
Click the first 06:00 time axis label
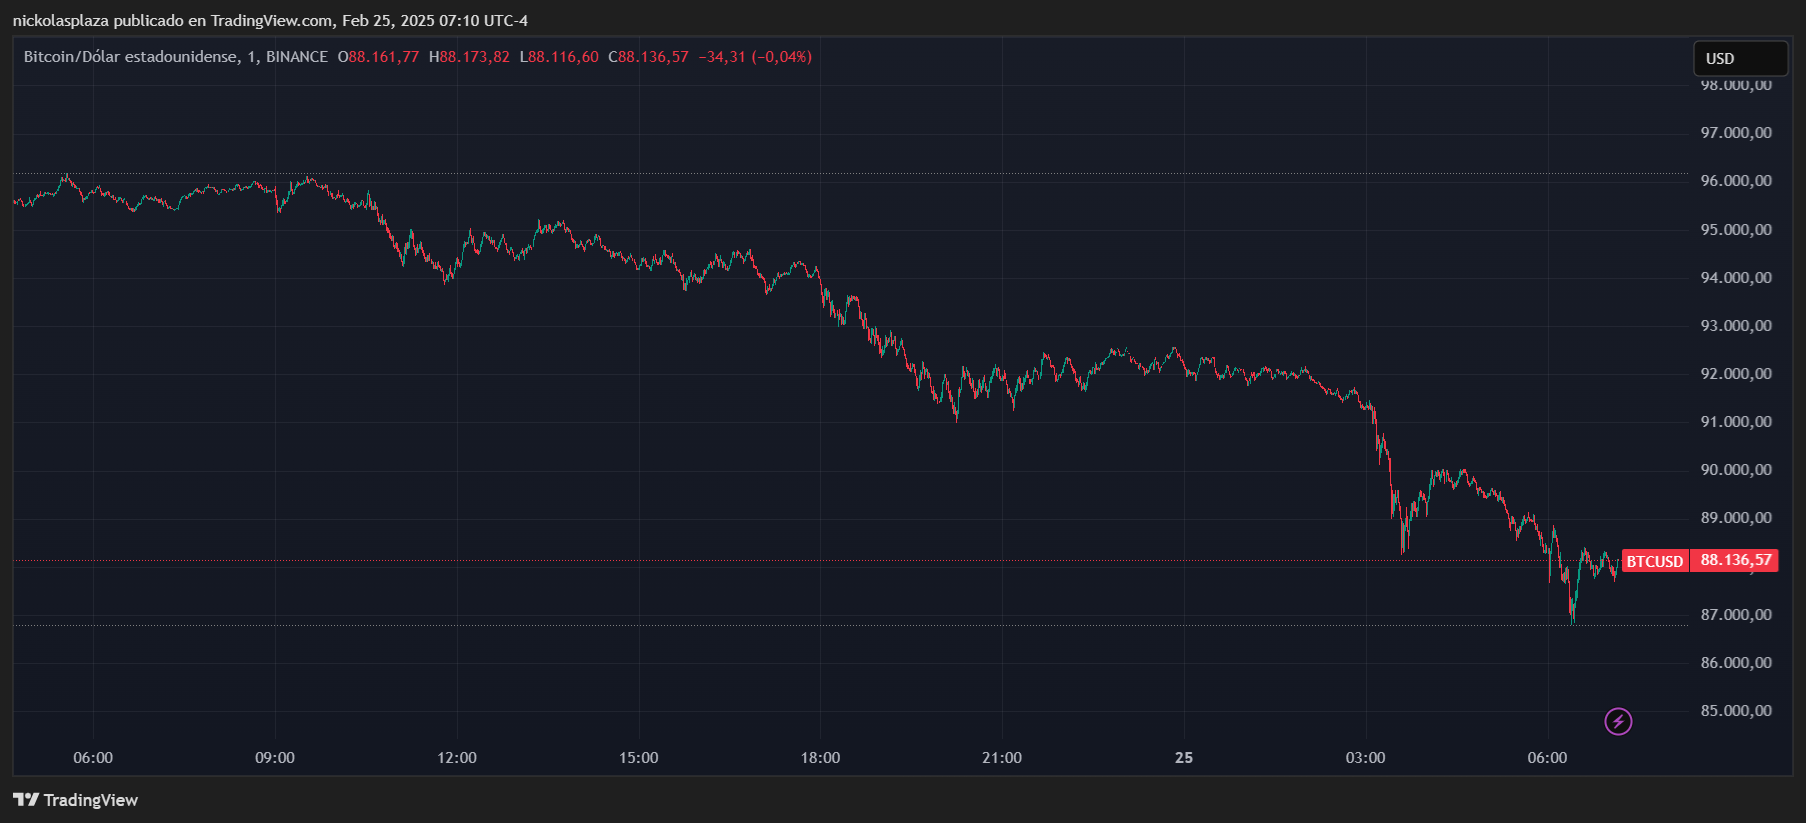(x=93, y=758)
